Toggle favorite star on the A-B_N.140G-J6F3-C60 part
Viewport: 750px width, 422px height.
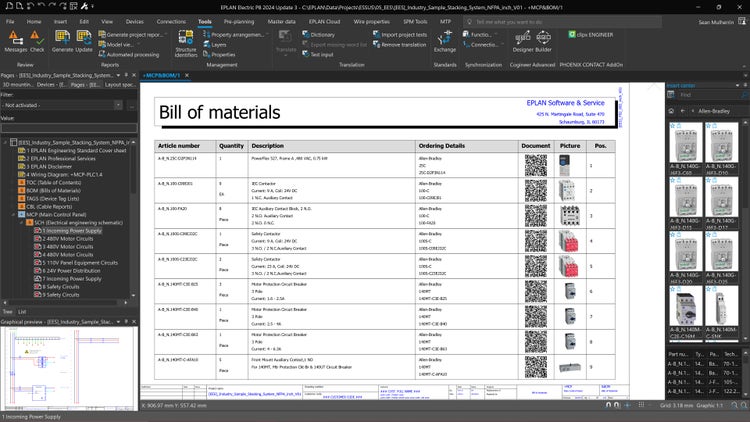671,128
